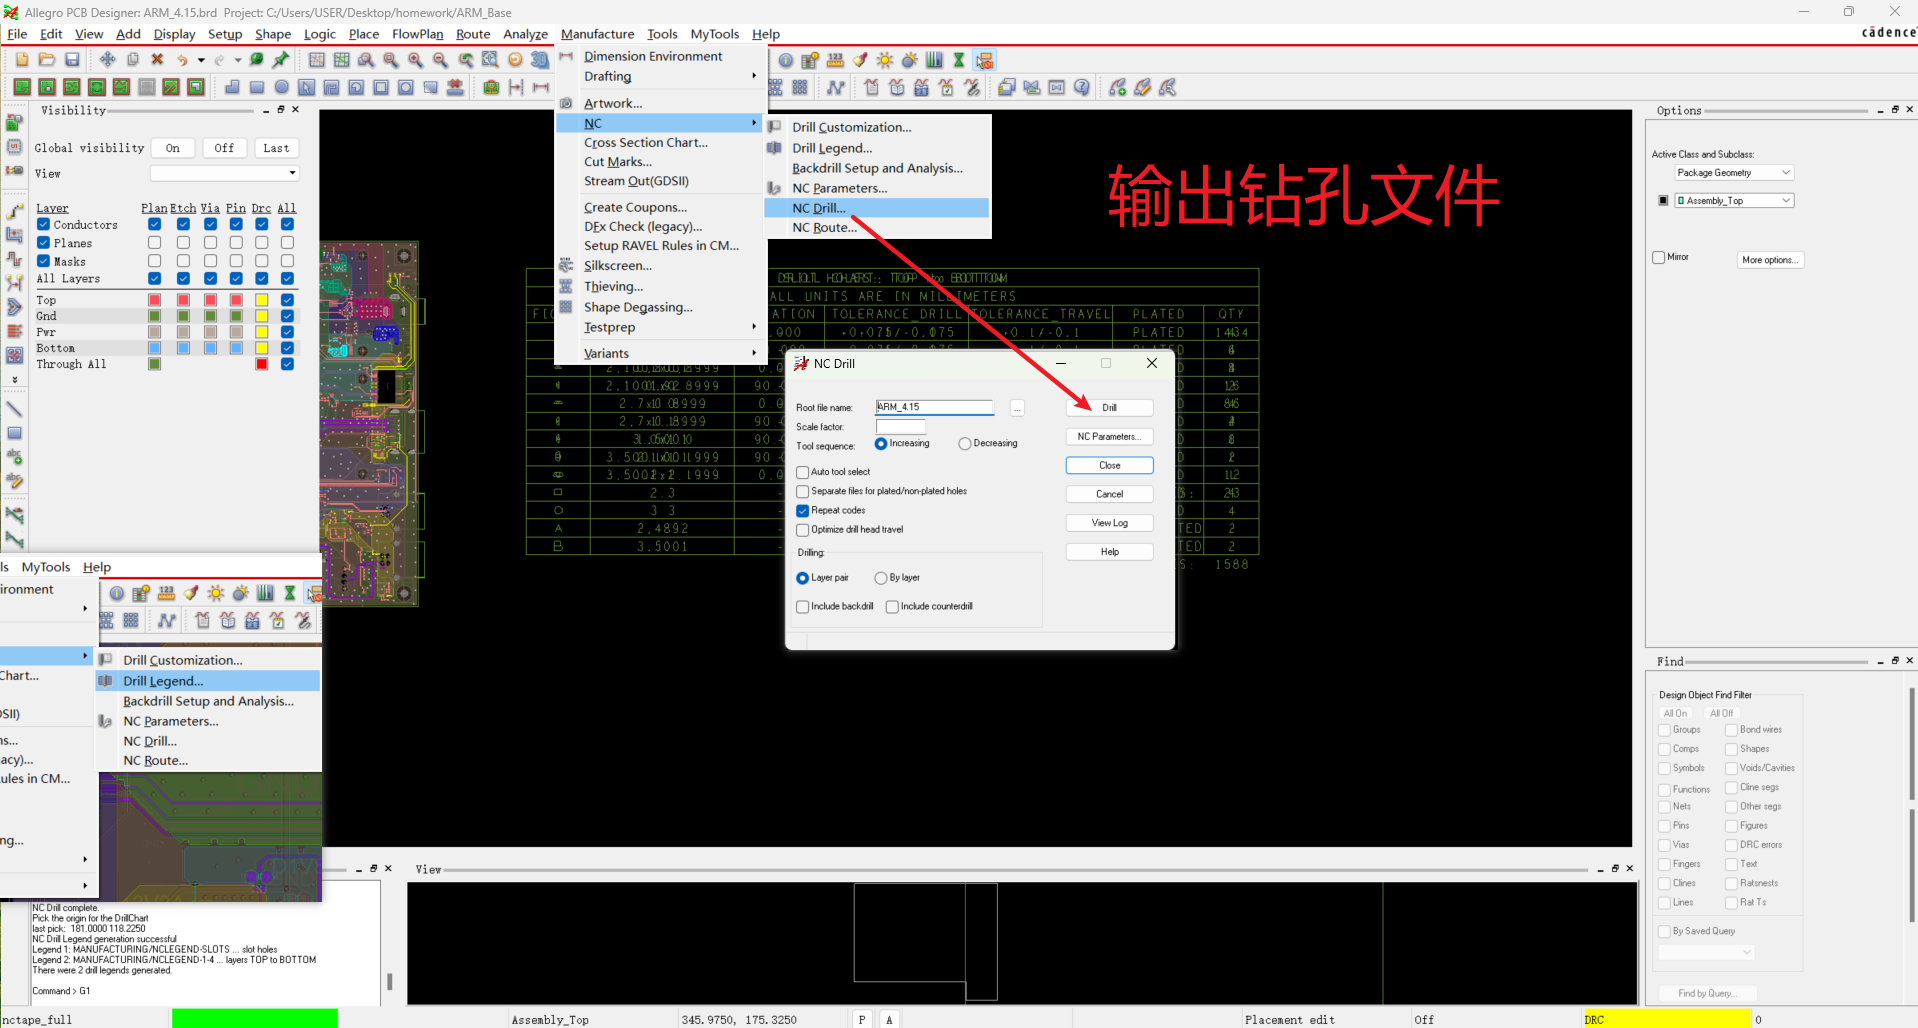Click the yellow sun Highlight icon
Viewport: 1918px width, 1028px height.
[885, 60]
